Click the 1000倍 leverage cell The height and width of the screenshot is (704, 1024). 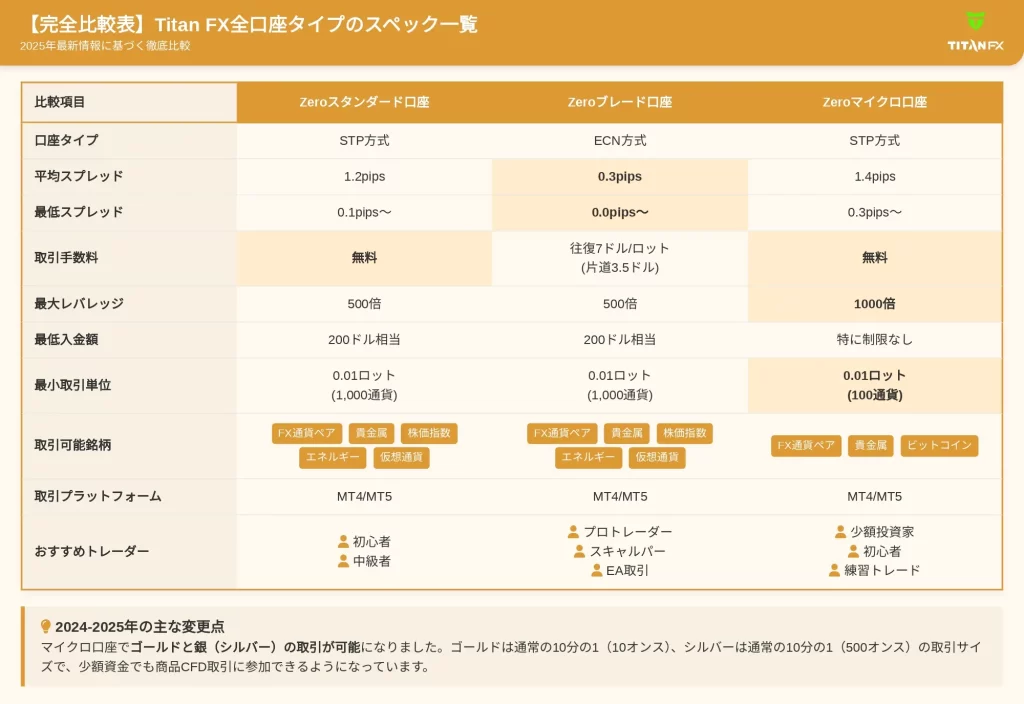click(x=874, y=304)
